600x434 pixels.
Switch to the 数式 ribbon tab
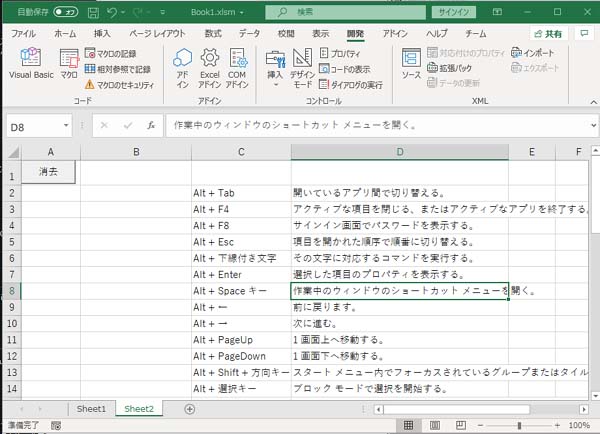pos(213,33)
